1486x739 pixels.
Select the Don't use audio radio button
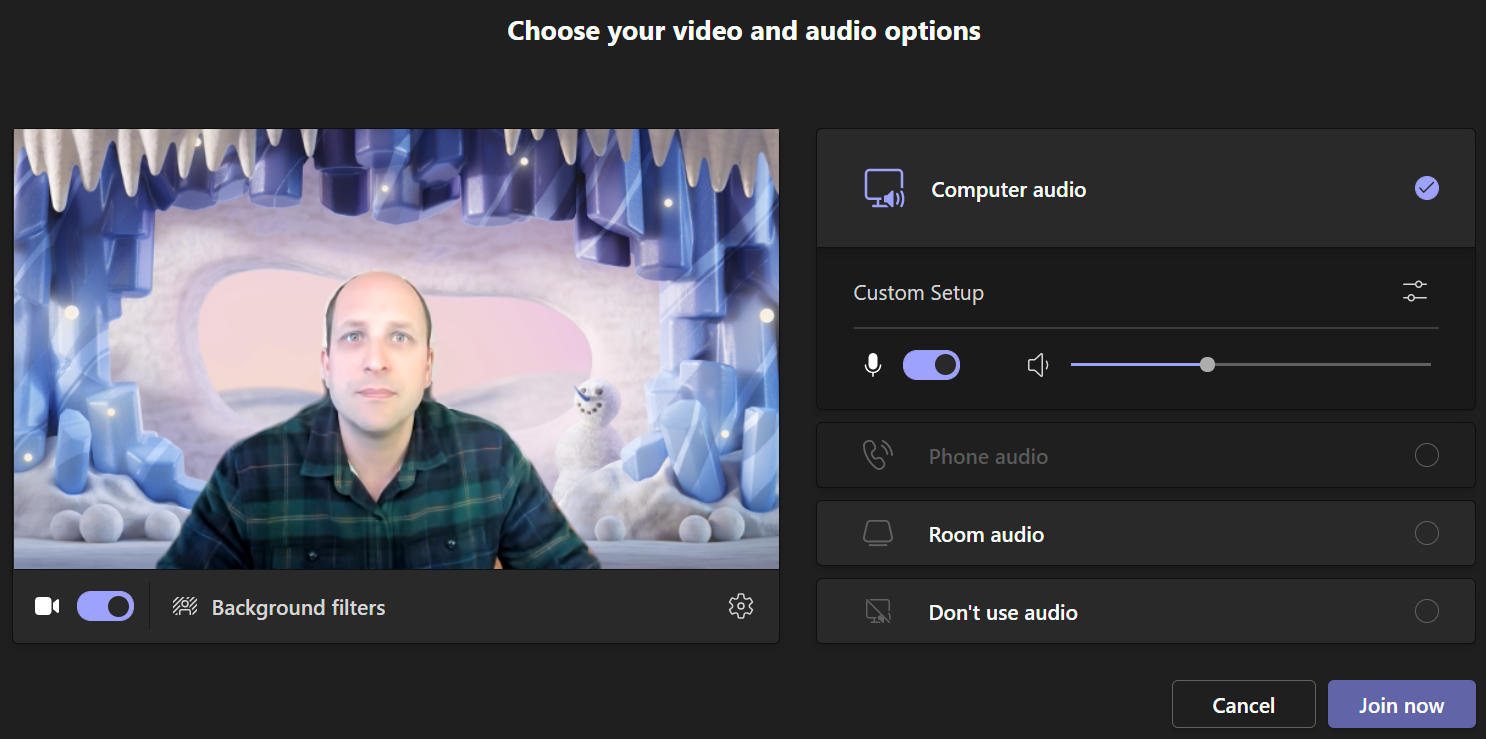tap(1427, 612)
